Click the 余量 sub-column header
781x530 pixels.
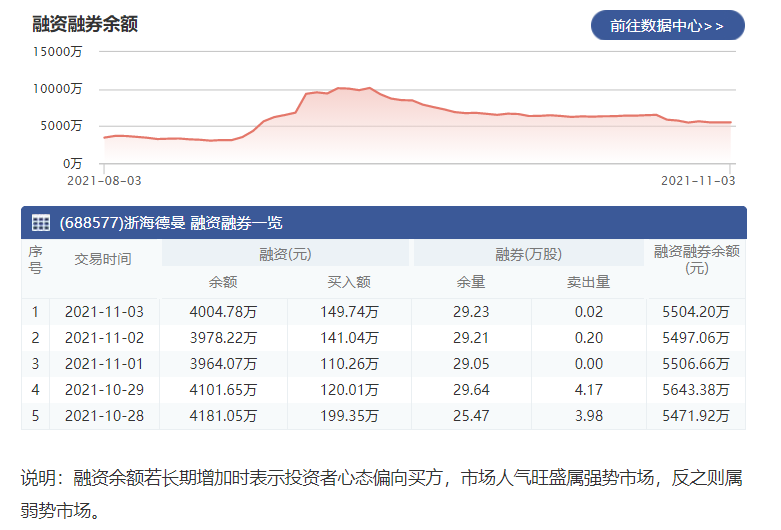click(x=471, y=282)
